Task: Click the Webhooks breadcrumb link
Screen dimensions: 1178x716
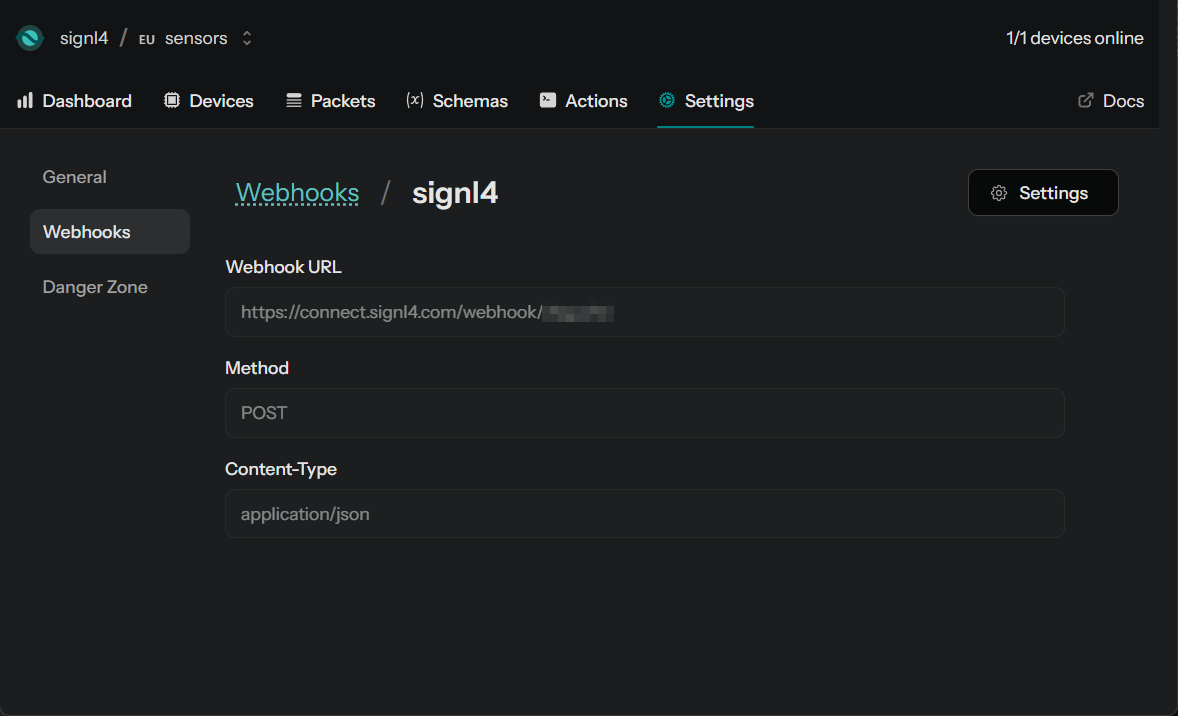Action: click(x=297, y=192)
